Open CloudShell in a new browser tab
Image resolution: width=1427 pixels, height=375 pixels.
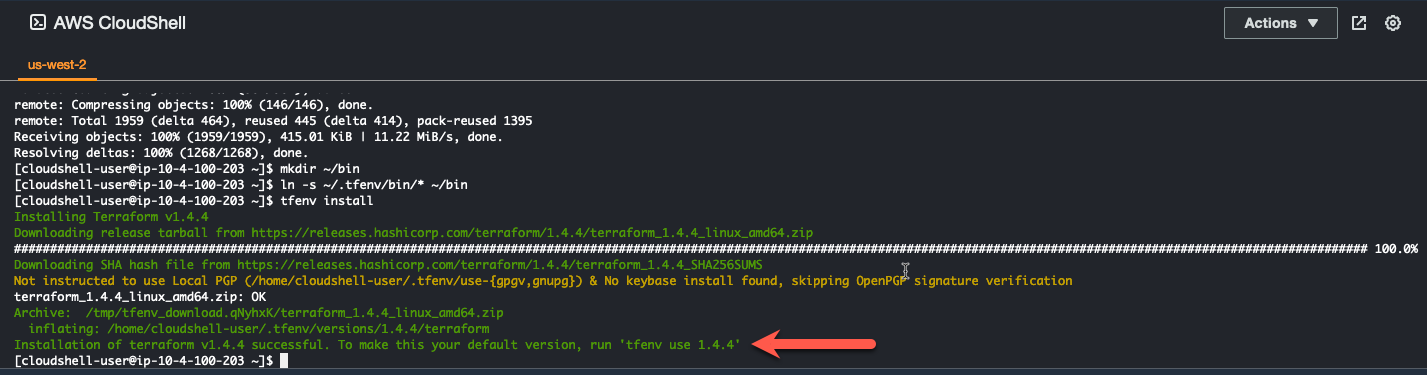coord(1359,23)
